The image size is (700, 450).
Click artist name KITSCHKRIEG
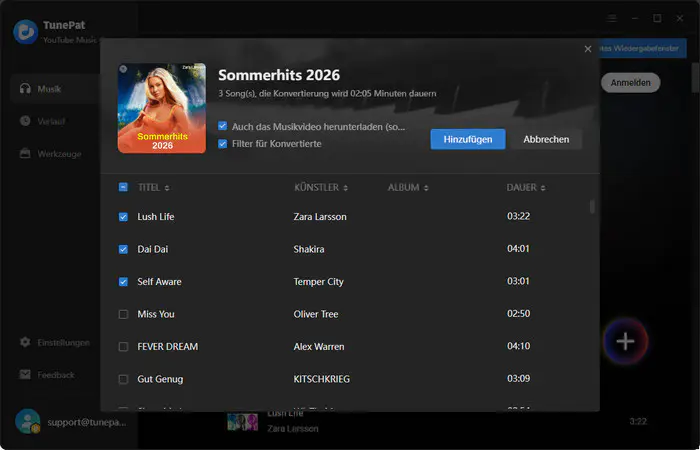321,379
